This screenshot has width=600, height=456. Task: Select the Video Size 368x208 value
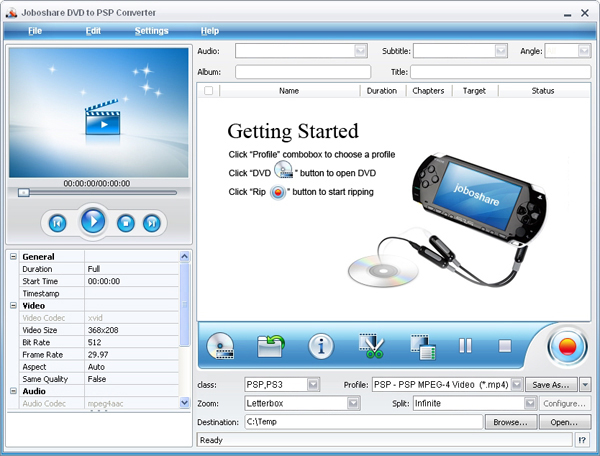click(x=131, y=330)
